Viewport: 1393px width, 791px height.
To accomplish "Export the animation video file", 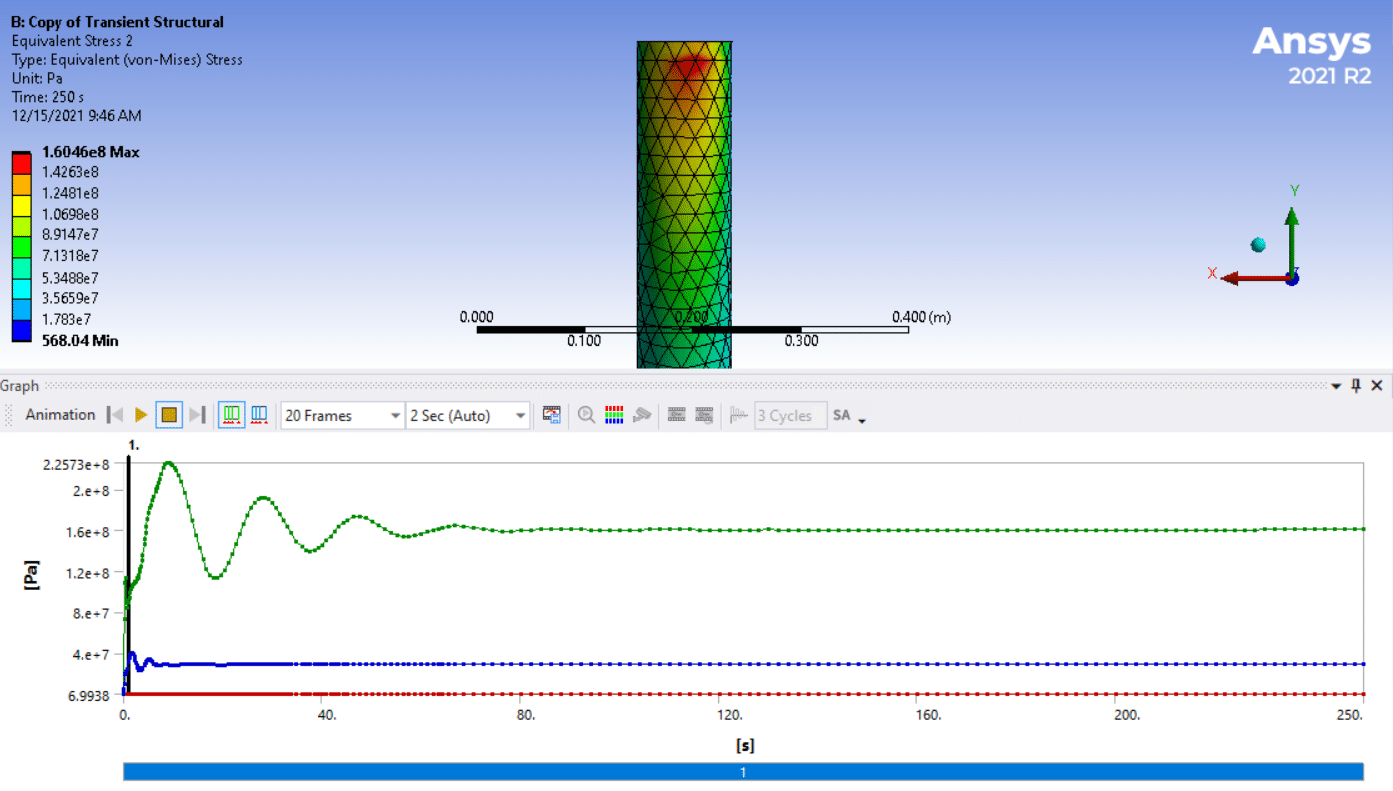I will 552,415.
